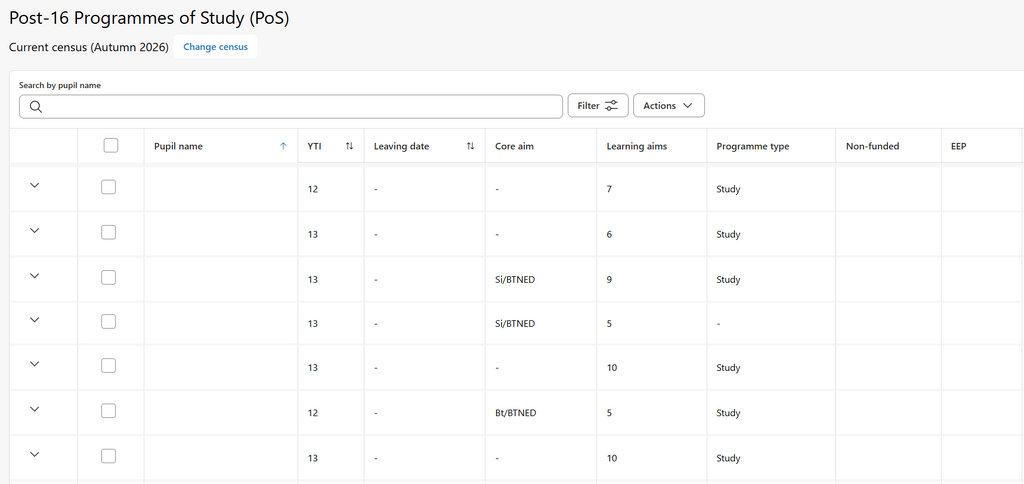Image resolution: width=1024 pixels, height=484 pixels.
Task: Tick the checkbox for the Si/BTNED row with 9 aims
Action: point(108,278)
